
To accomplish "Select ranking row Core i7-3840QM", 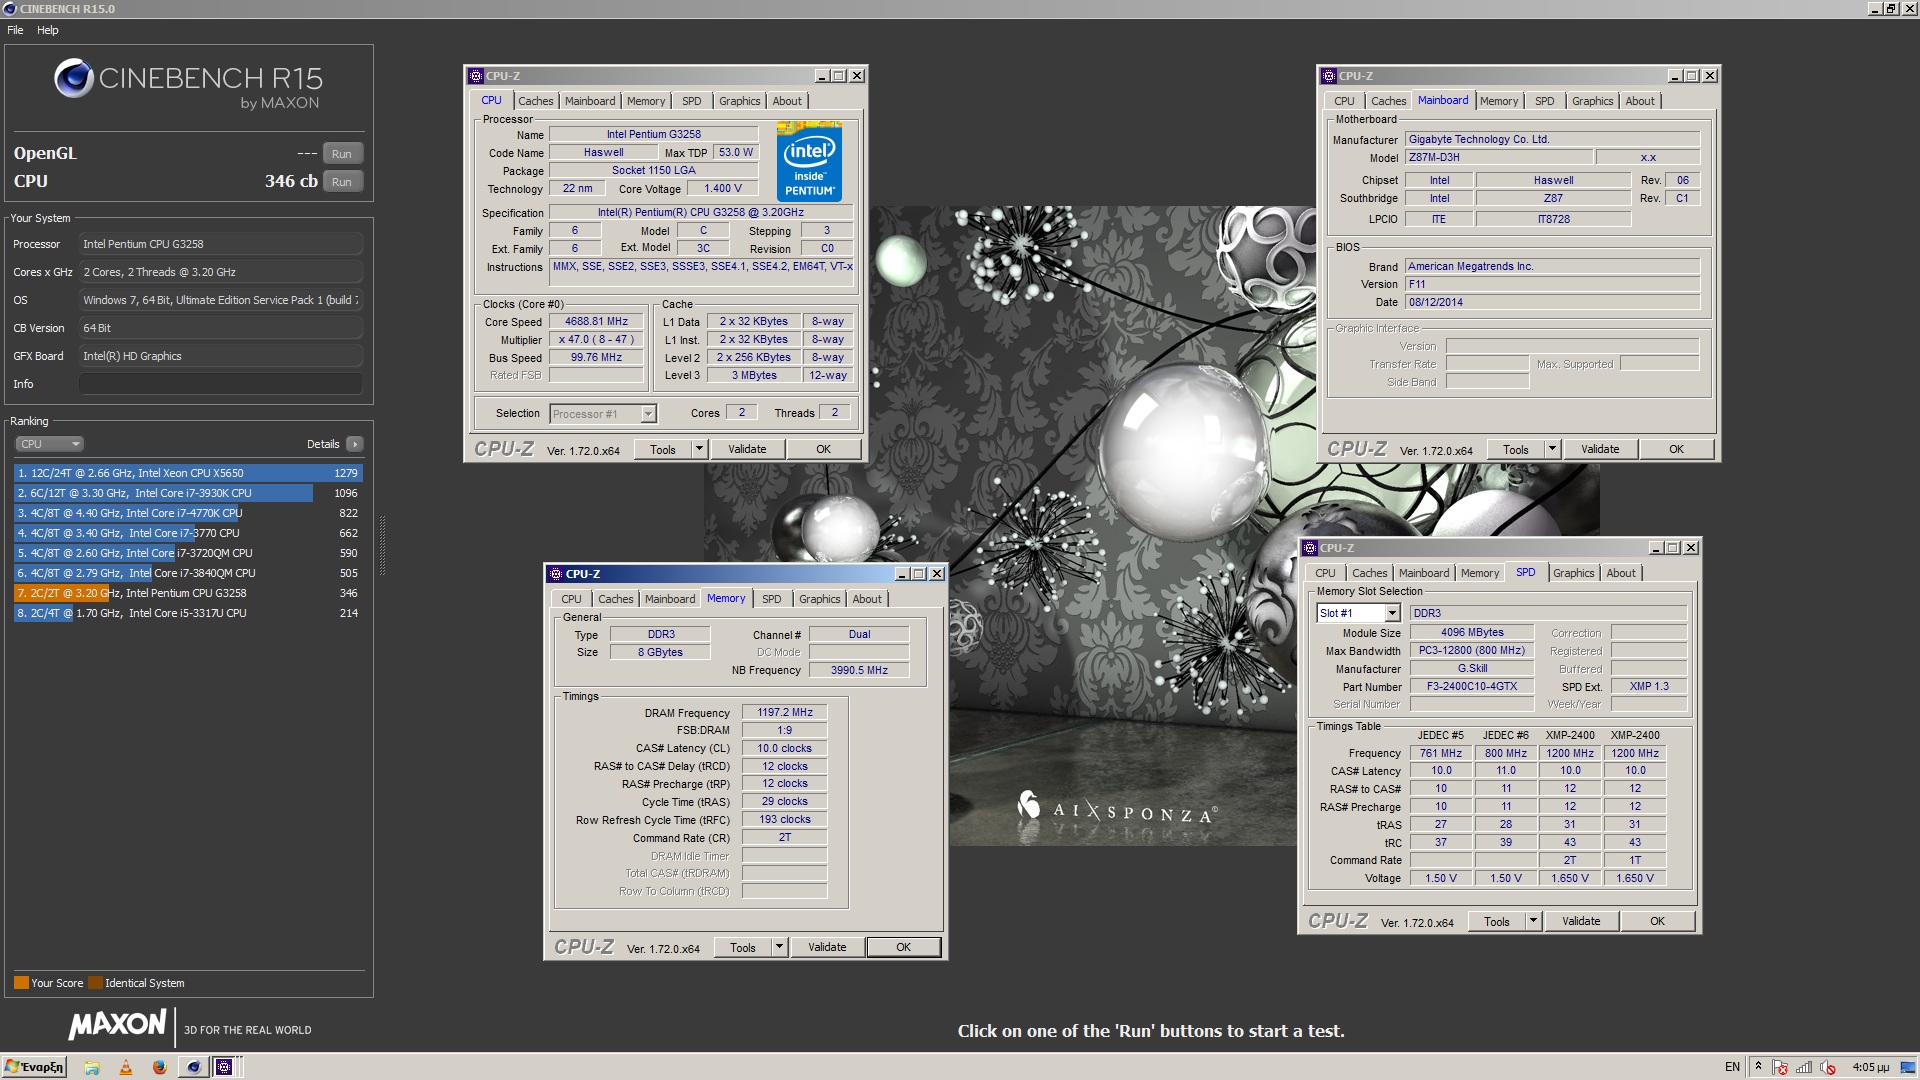I will coord(188,573).
